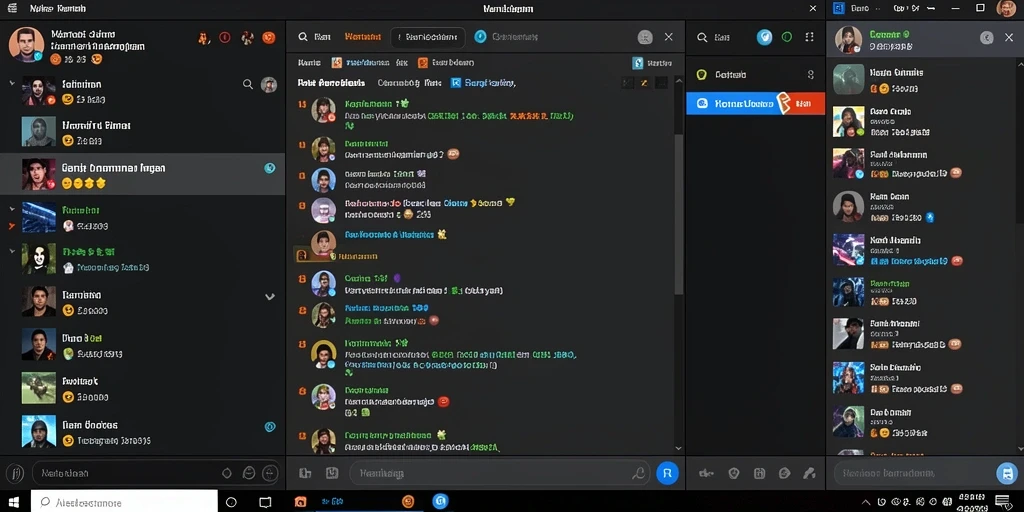This screenshot has height=512, width=1024.
Task: Expand the down chevron on the left conversation row
Action: 270,296
